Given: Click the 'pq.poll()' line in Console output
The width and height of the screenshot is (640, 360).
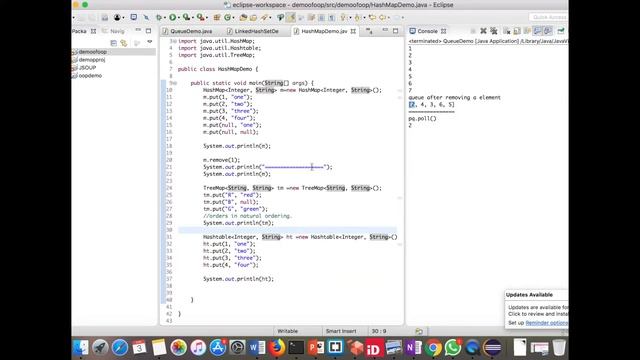Looking at the screenshot, I should [x=422, y=118].
